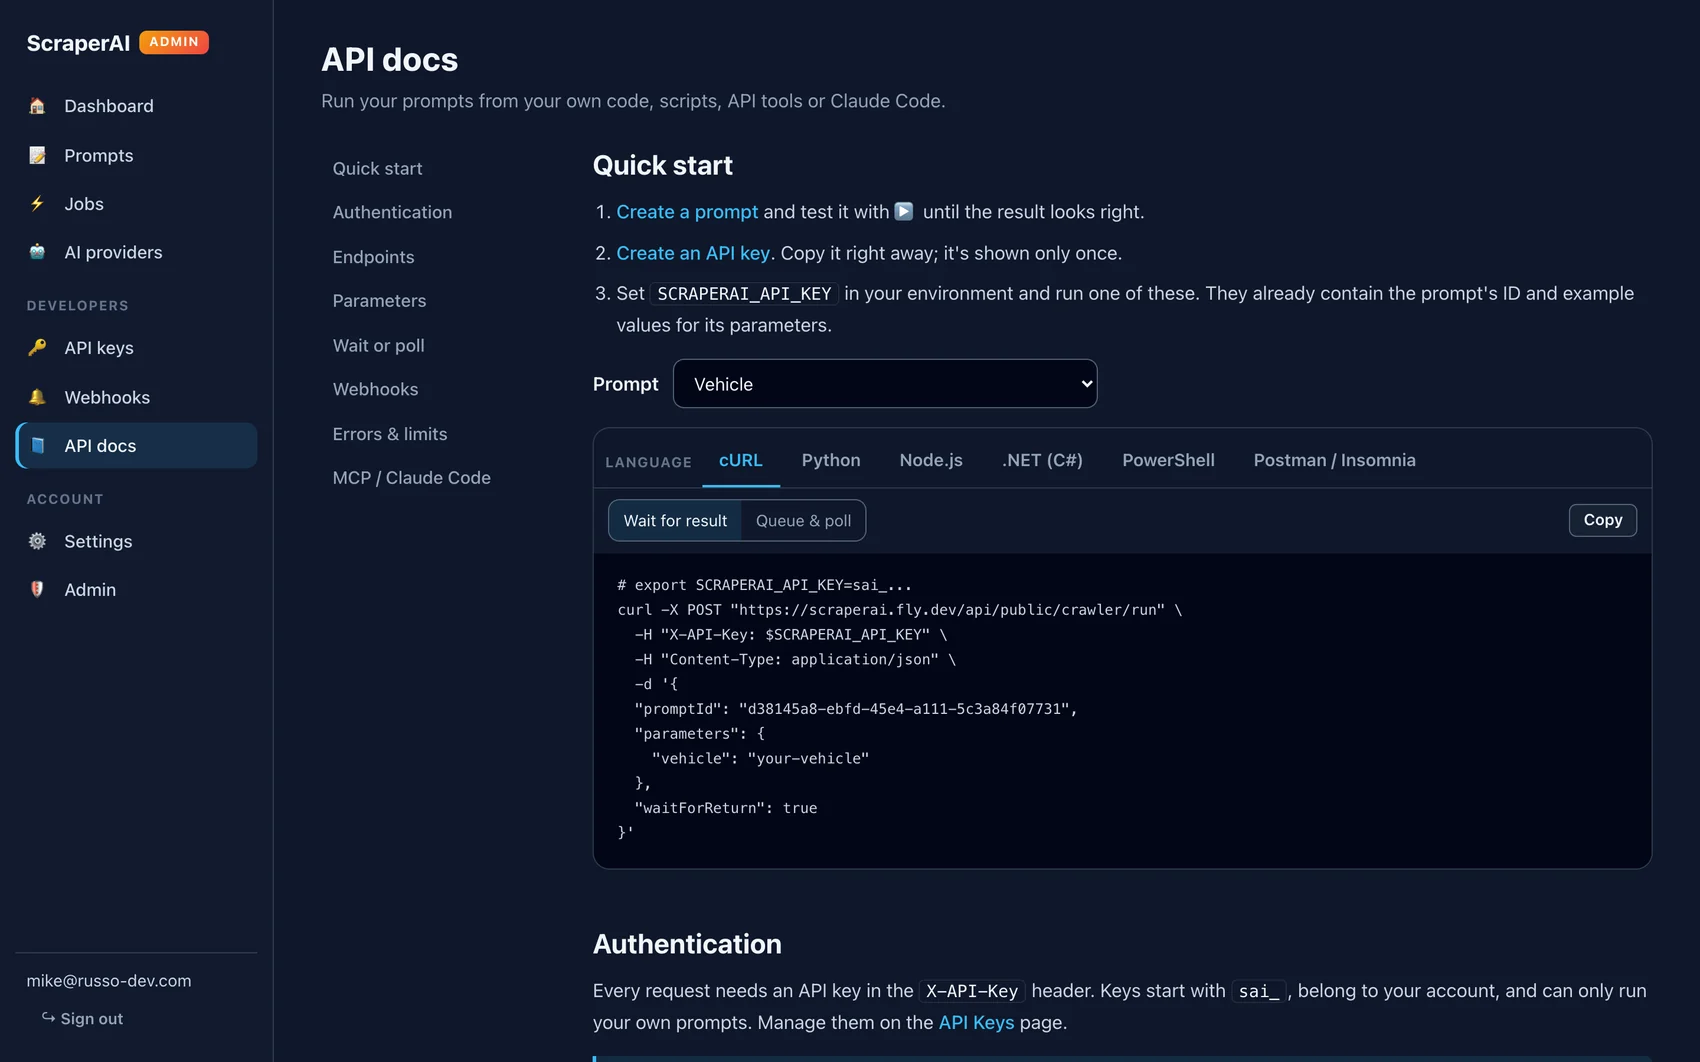
Task: Click the AI providers robot icon
Action: 37,252
